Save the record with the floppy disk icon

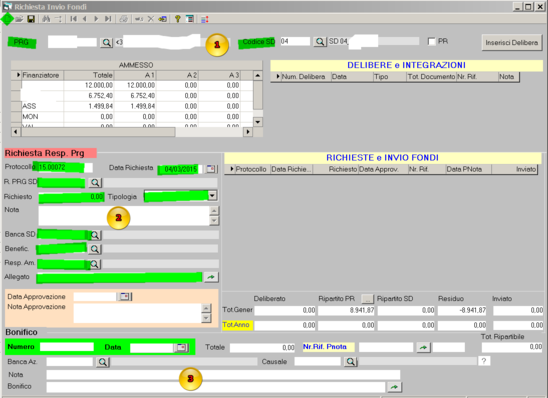pyautogui.click(x=31, y=19)
